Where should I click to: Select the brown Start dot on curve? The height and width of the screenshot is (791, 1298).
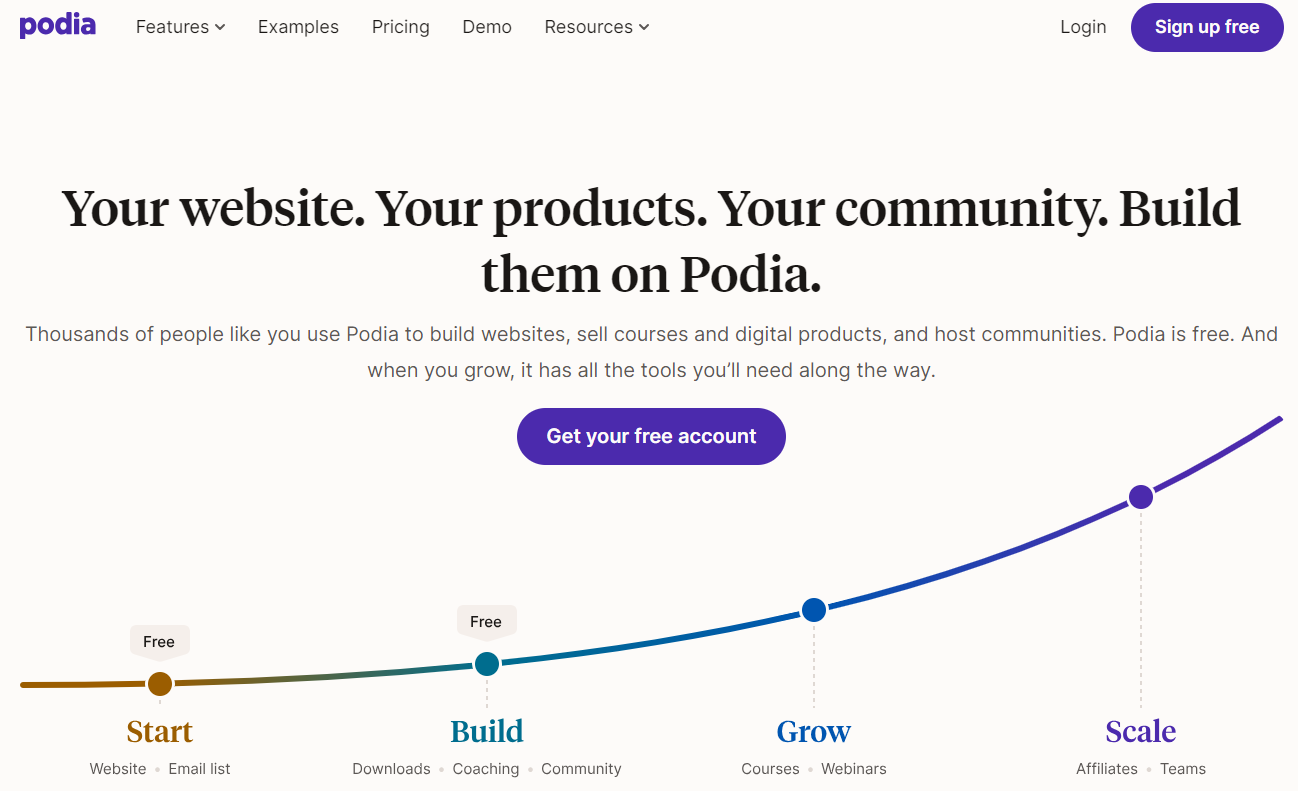pos(160,684)
